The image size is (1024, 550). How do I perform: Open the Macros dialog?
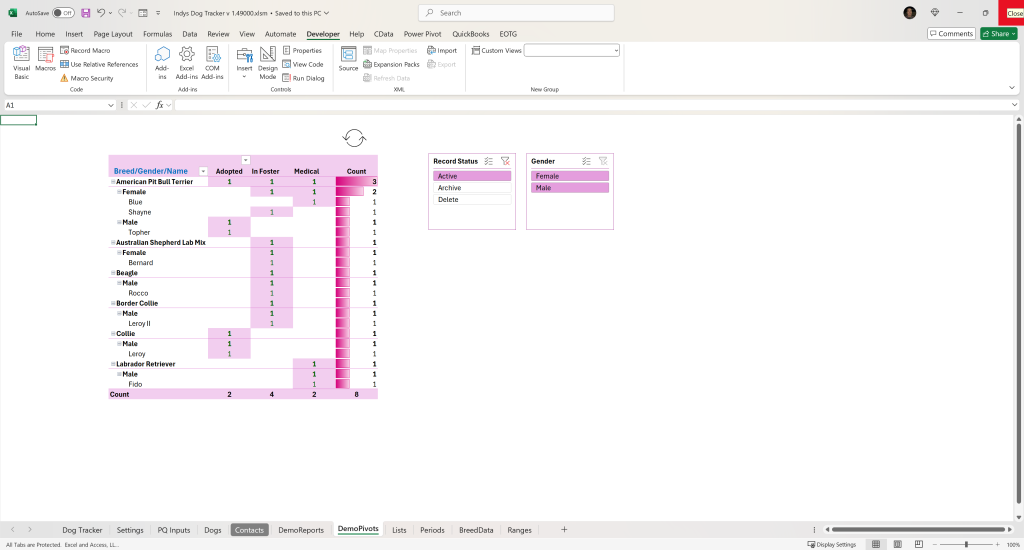pyautogui.click(x=45, y=59)
